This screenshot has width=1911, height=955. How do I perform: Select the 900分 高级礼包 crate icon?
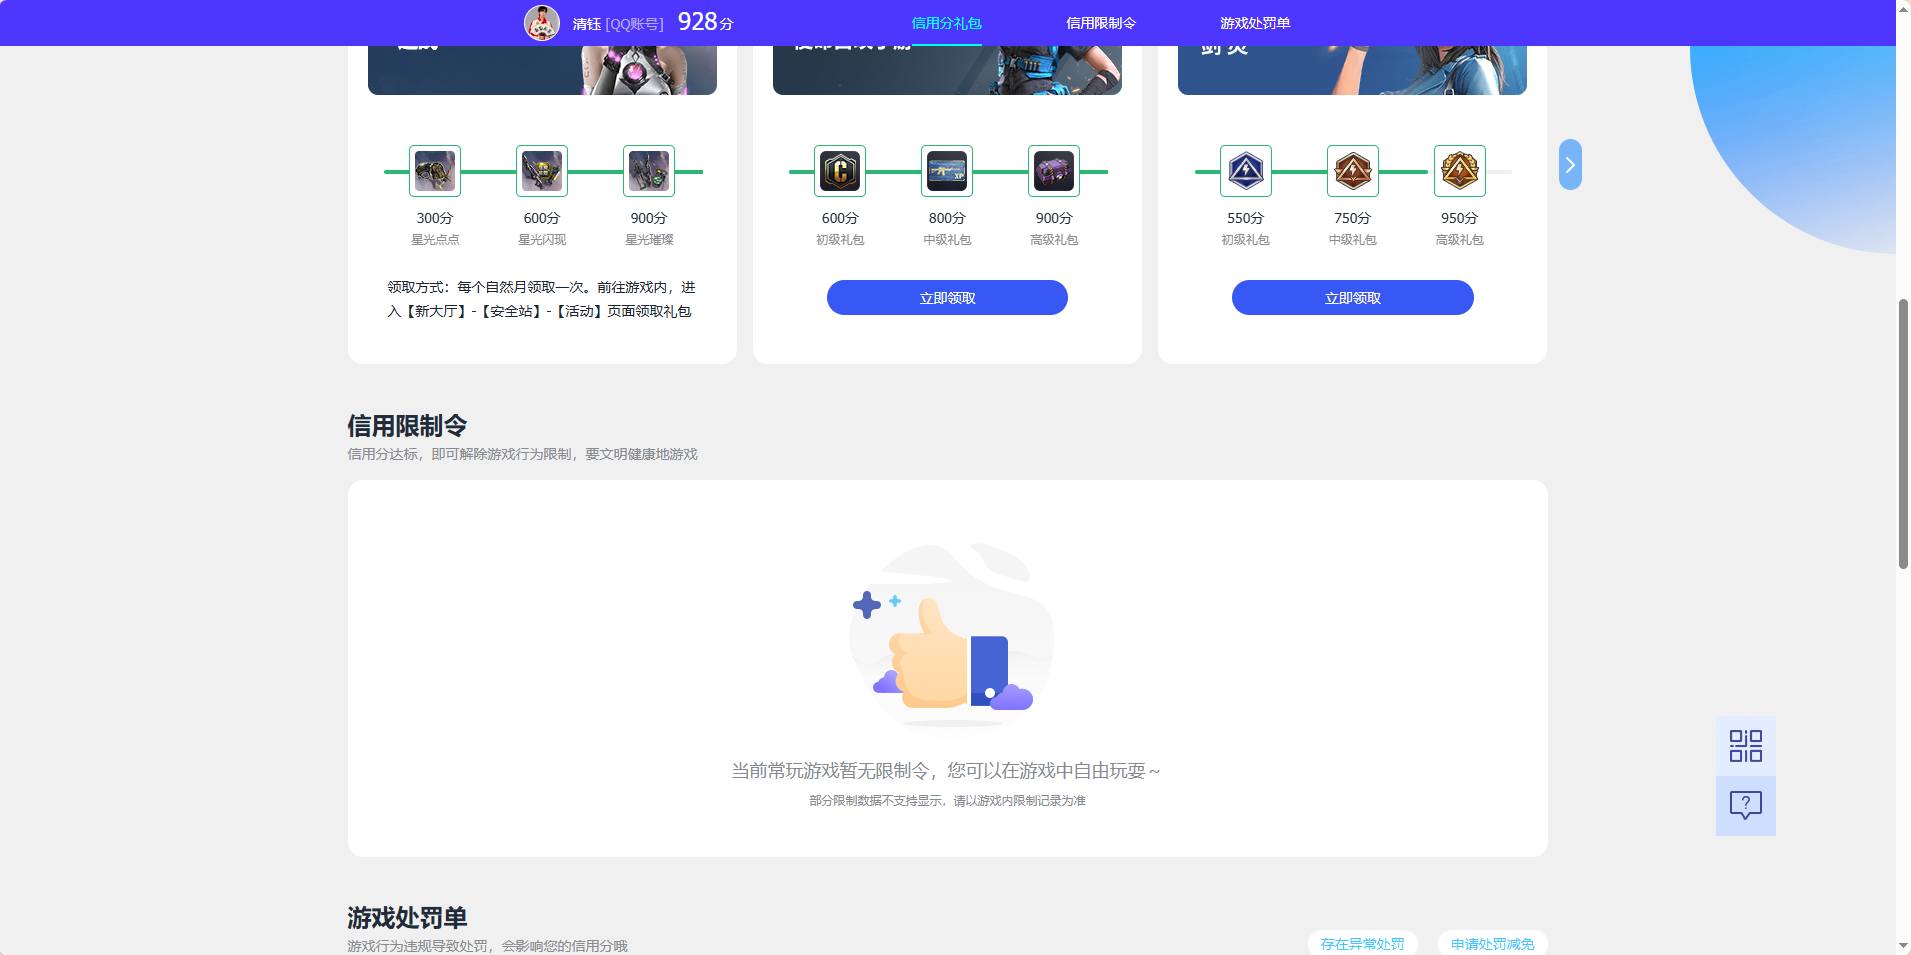click(x=1054, y=171)
